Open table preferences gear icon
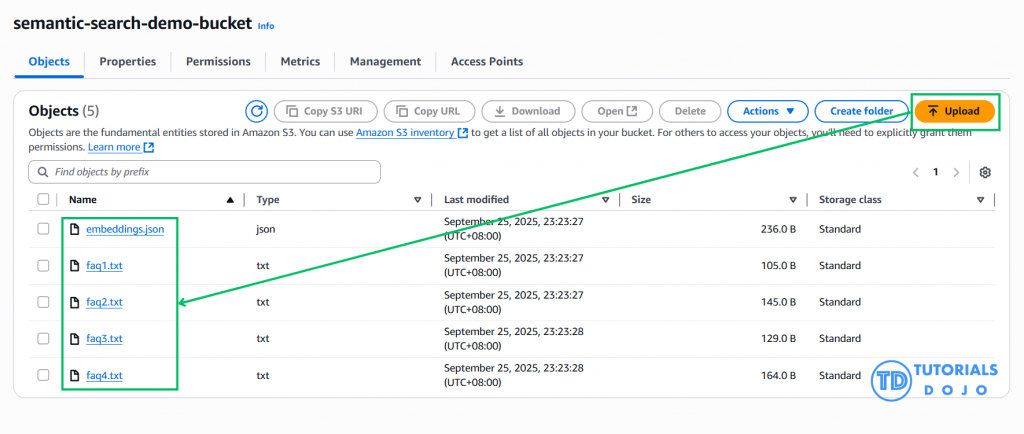 point(985,172)
